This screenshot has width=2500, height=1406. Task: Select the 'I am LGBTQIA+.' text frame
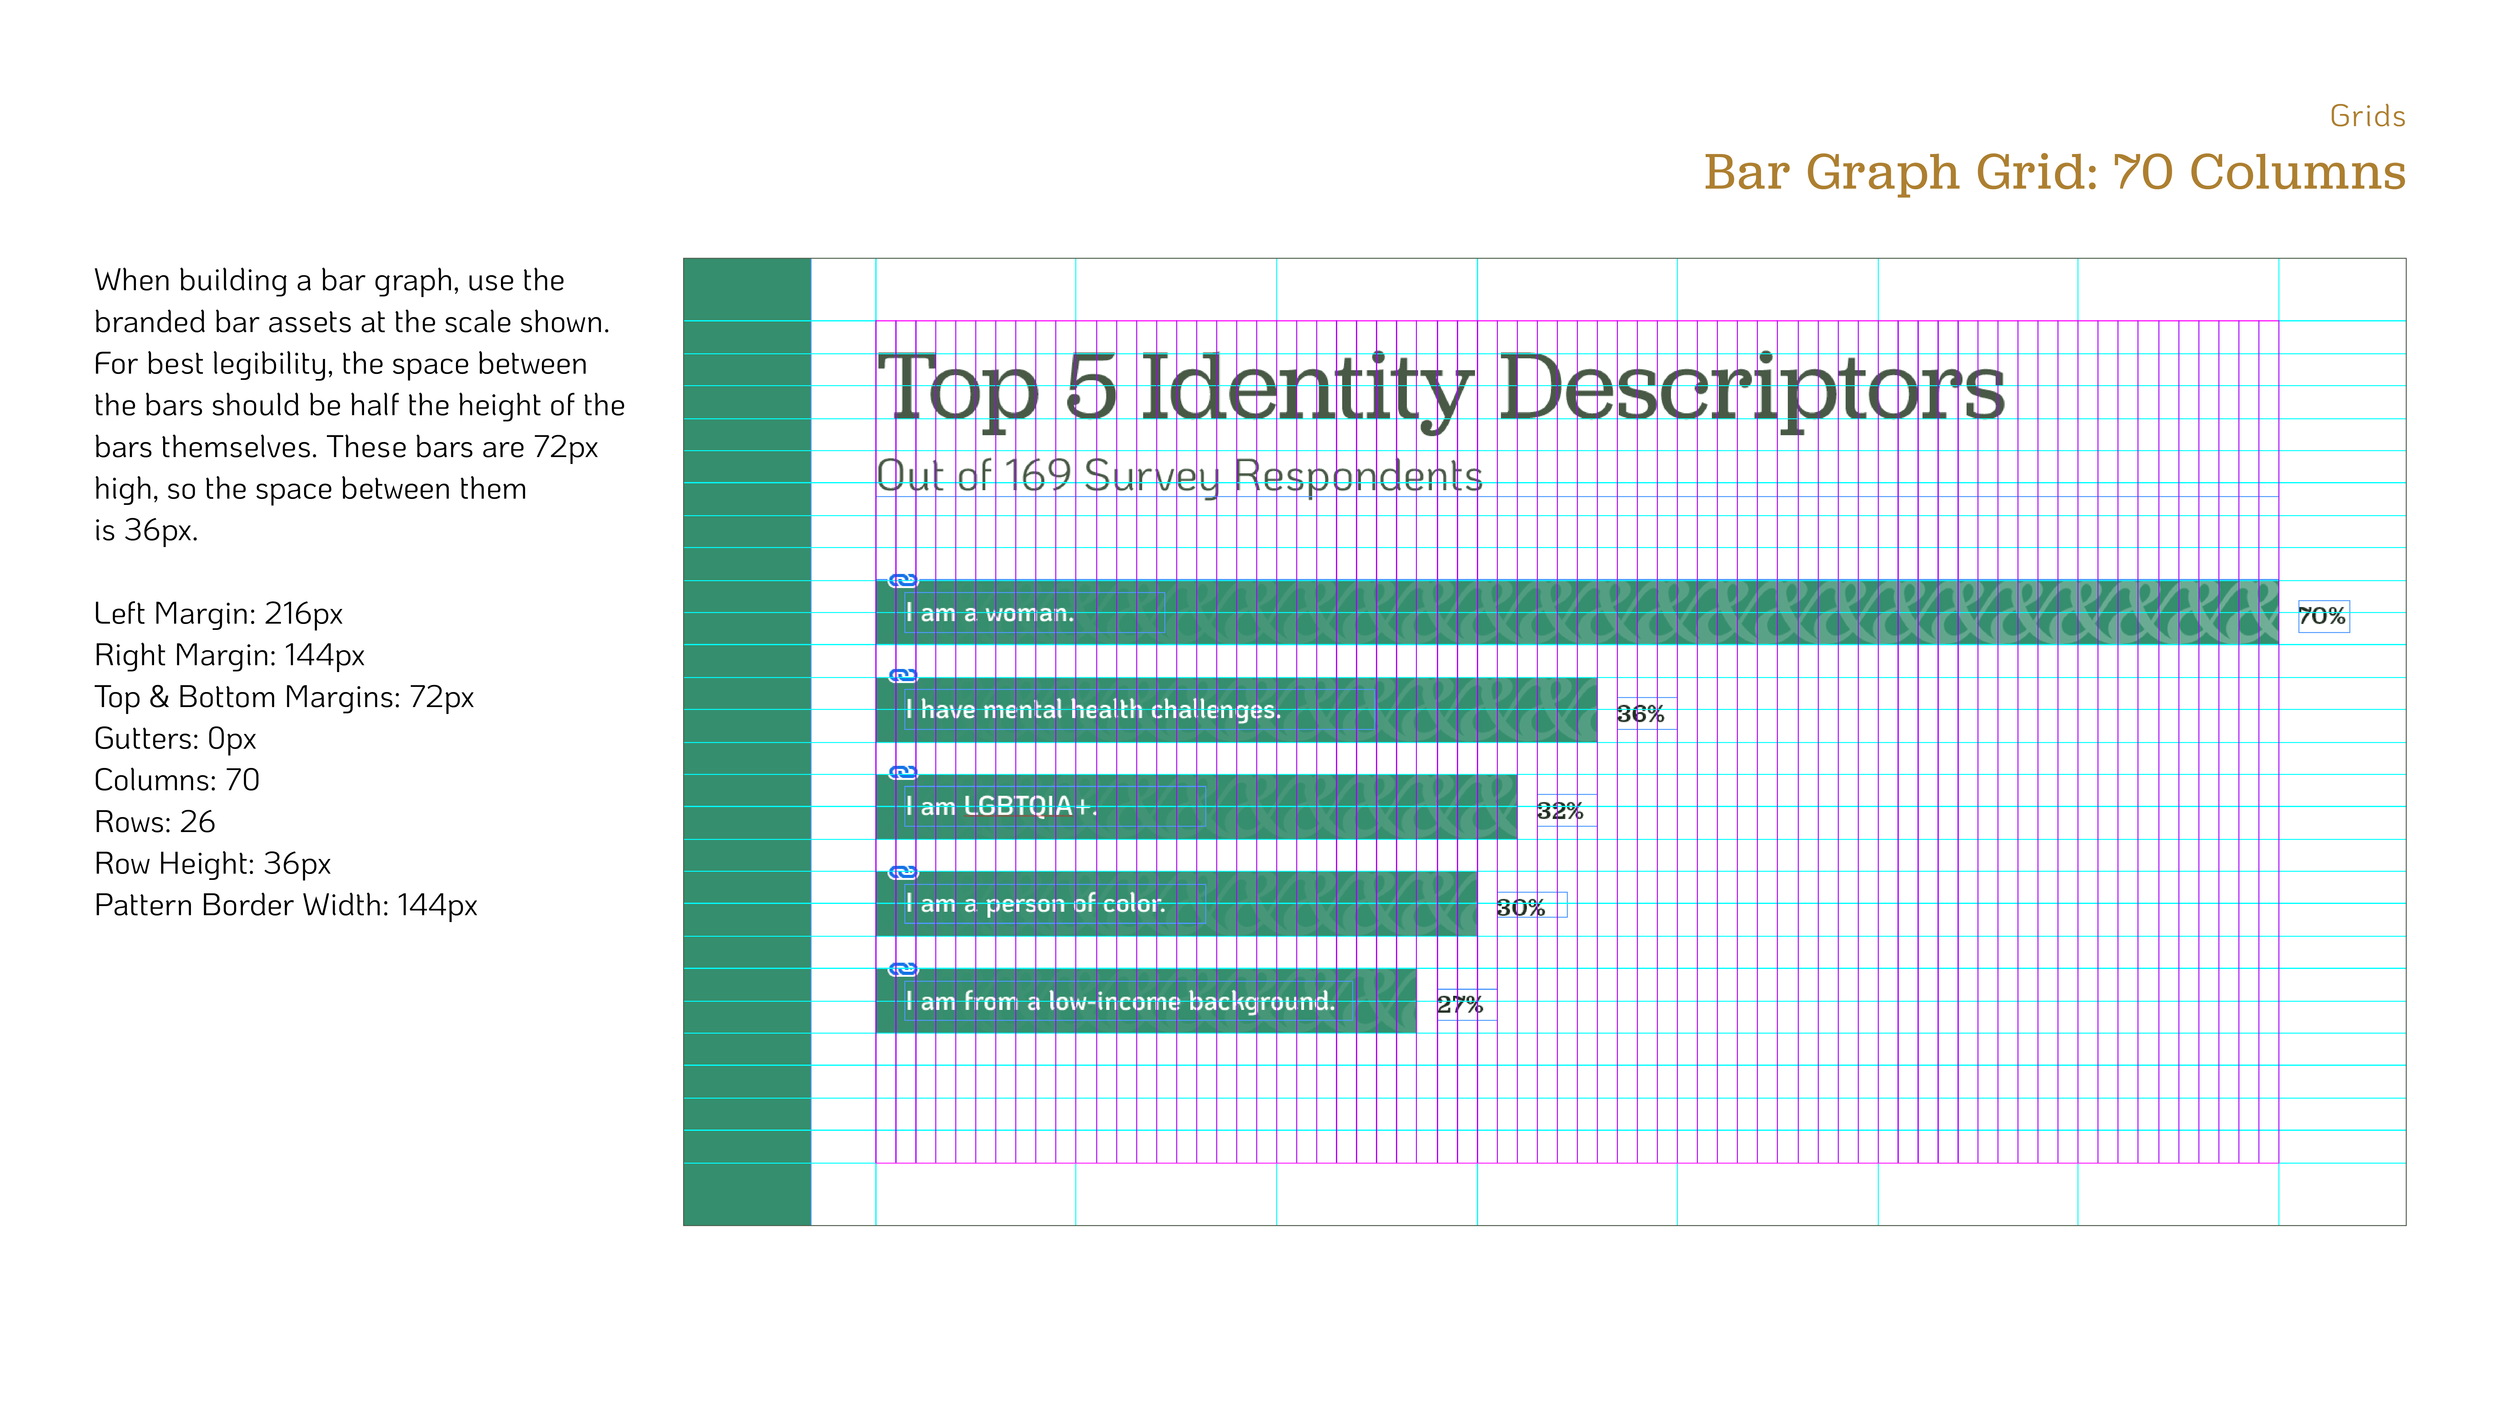click(x=1000, y=806)
